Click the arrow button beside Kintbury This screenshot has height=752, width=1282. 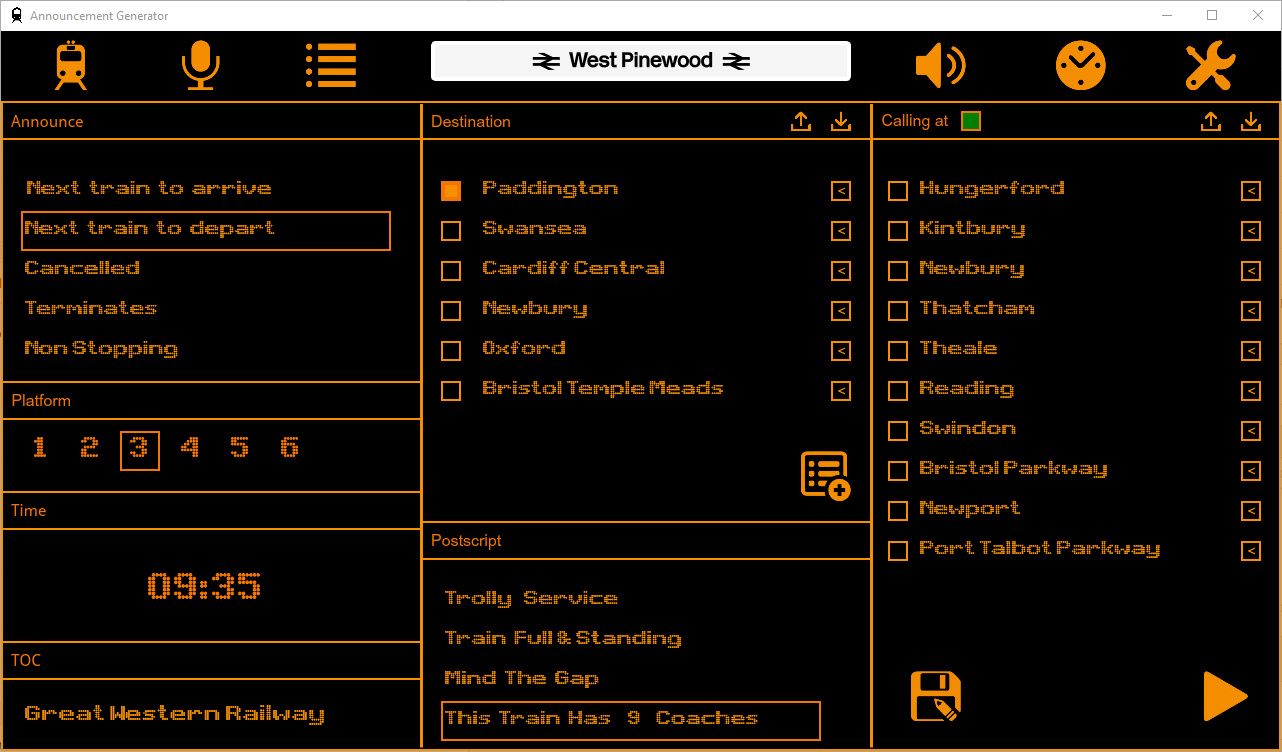point(1251,231)
